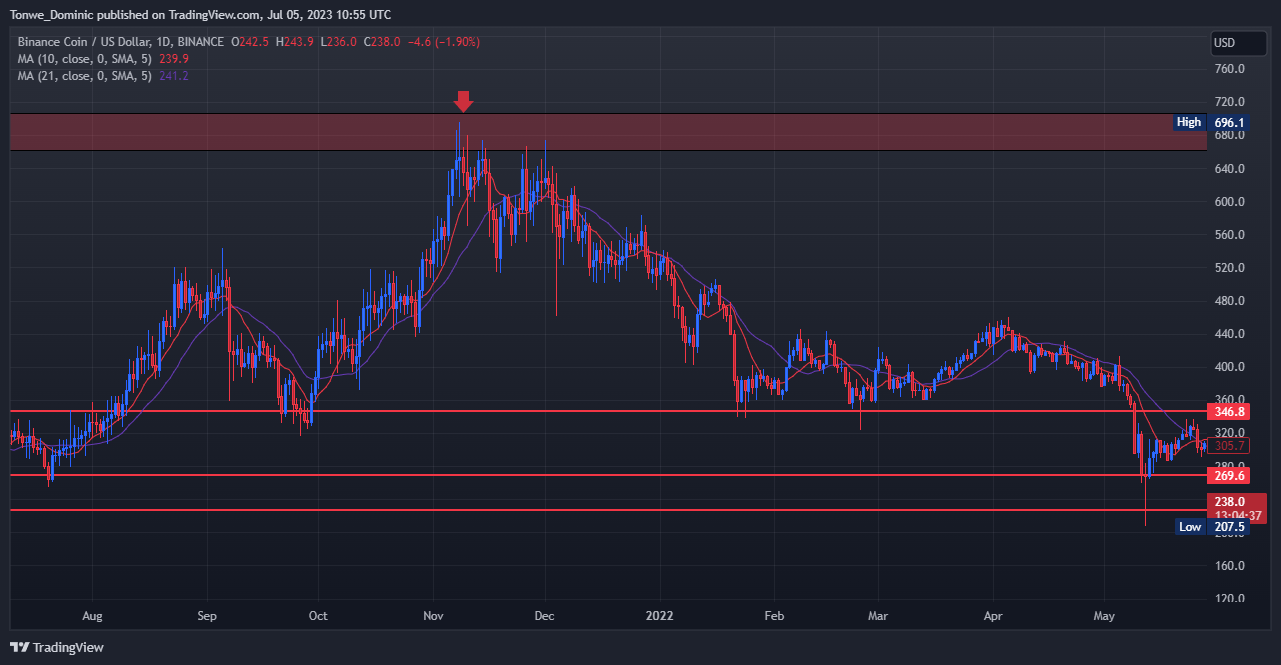Click the 600.0 price axis label
The width and height of the screenshot is (1281, 665).
(1229, 201)
